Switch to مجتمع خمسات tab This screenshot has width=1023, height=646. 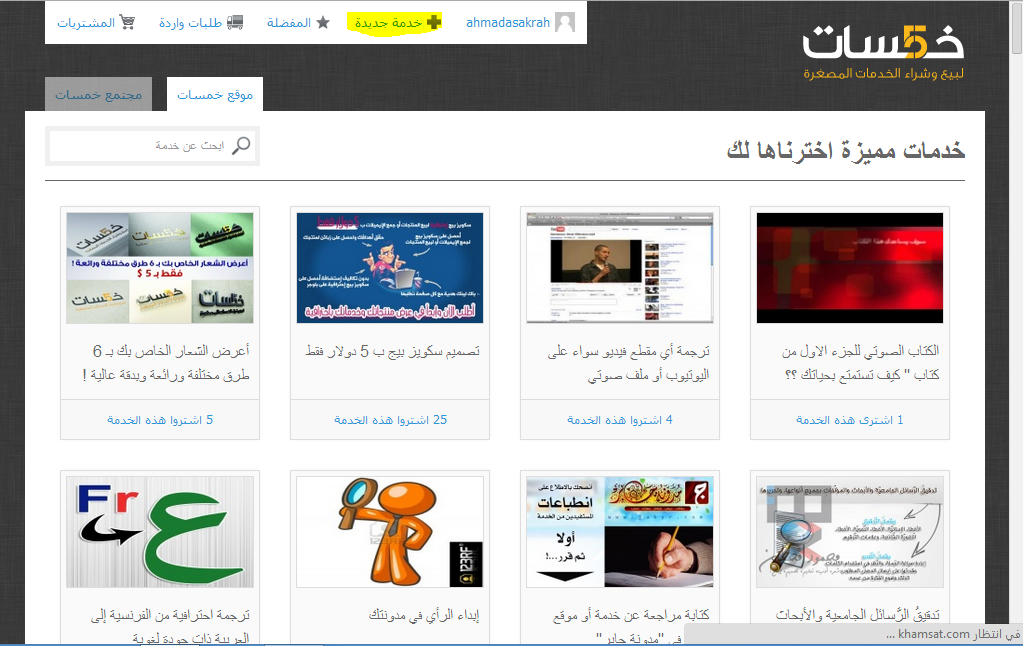(99, 94)
